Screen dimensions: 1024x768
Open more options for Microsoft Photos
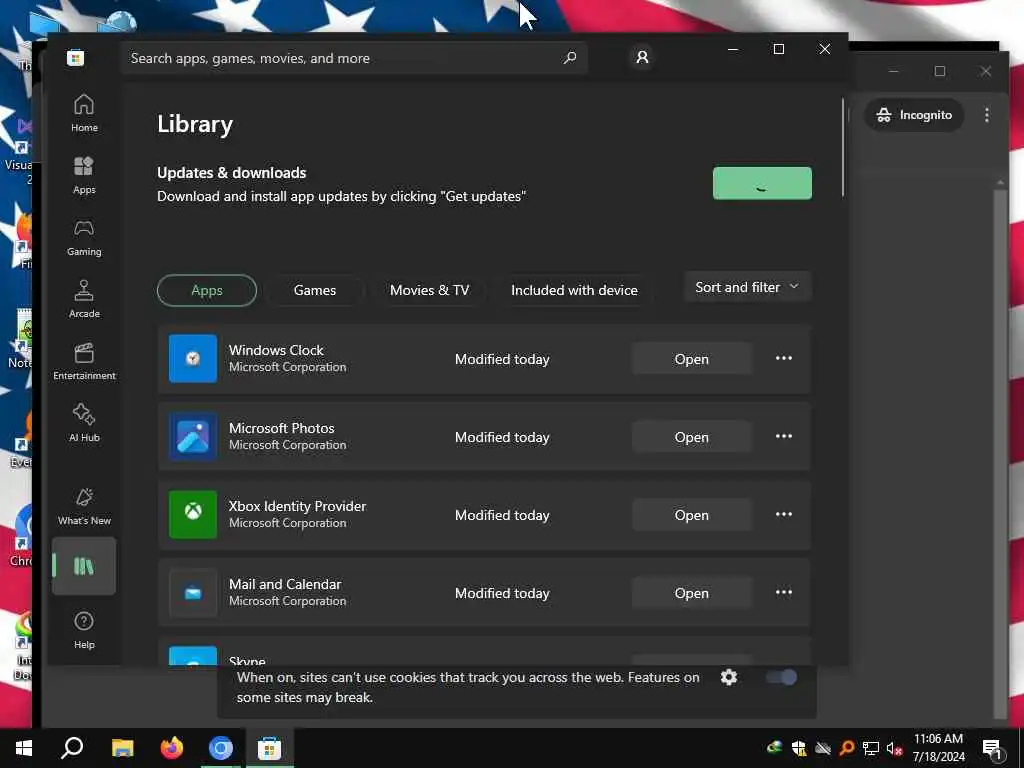click(784, 436)
